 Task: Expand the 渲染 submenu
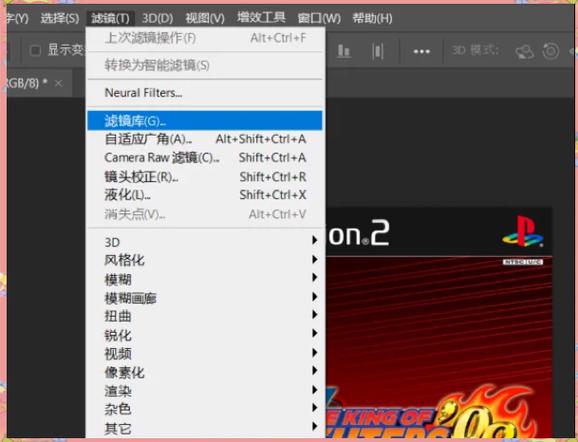[205, 391]
